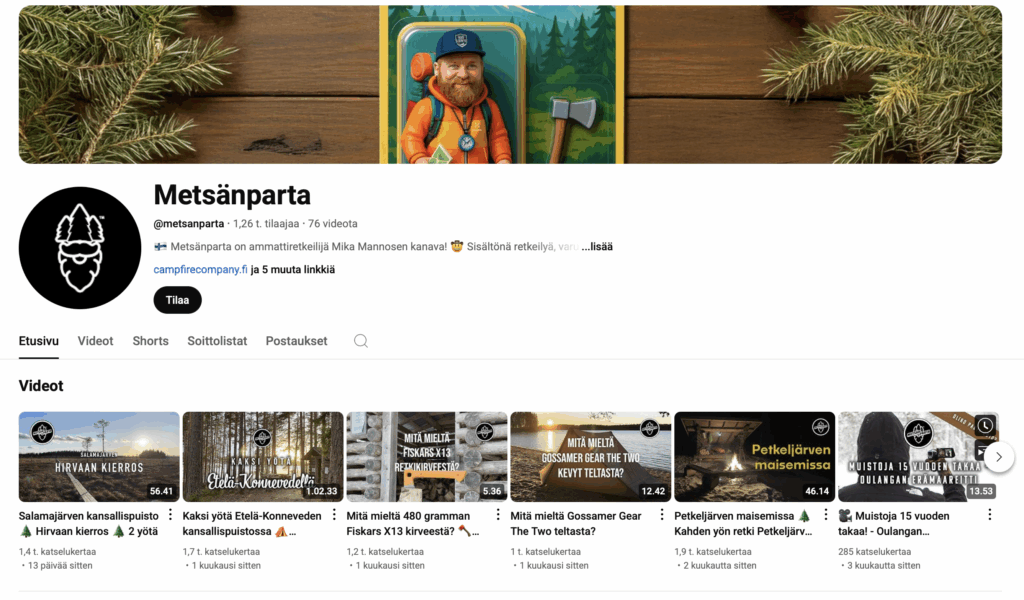Screen dimensions: 1024x600
Task: Expand channel description with ...lisää
Action: click(x=597, y=247)
